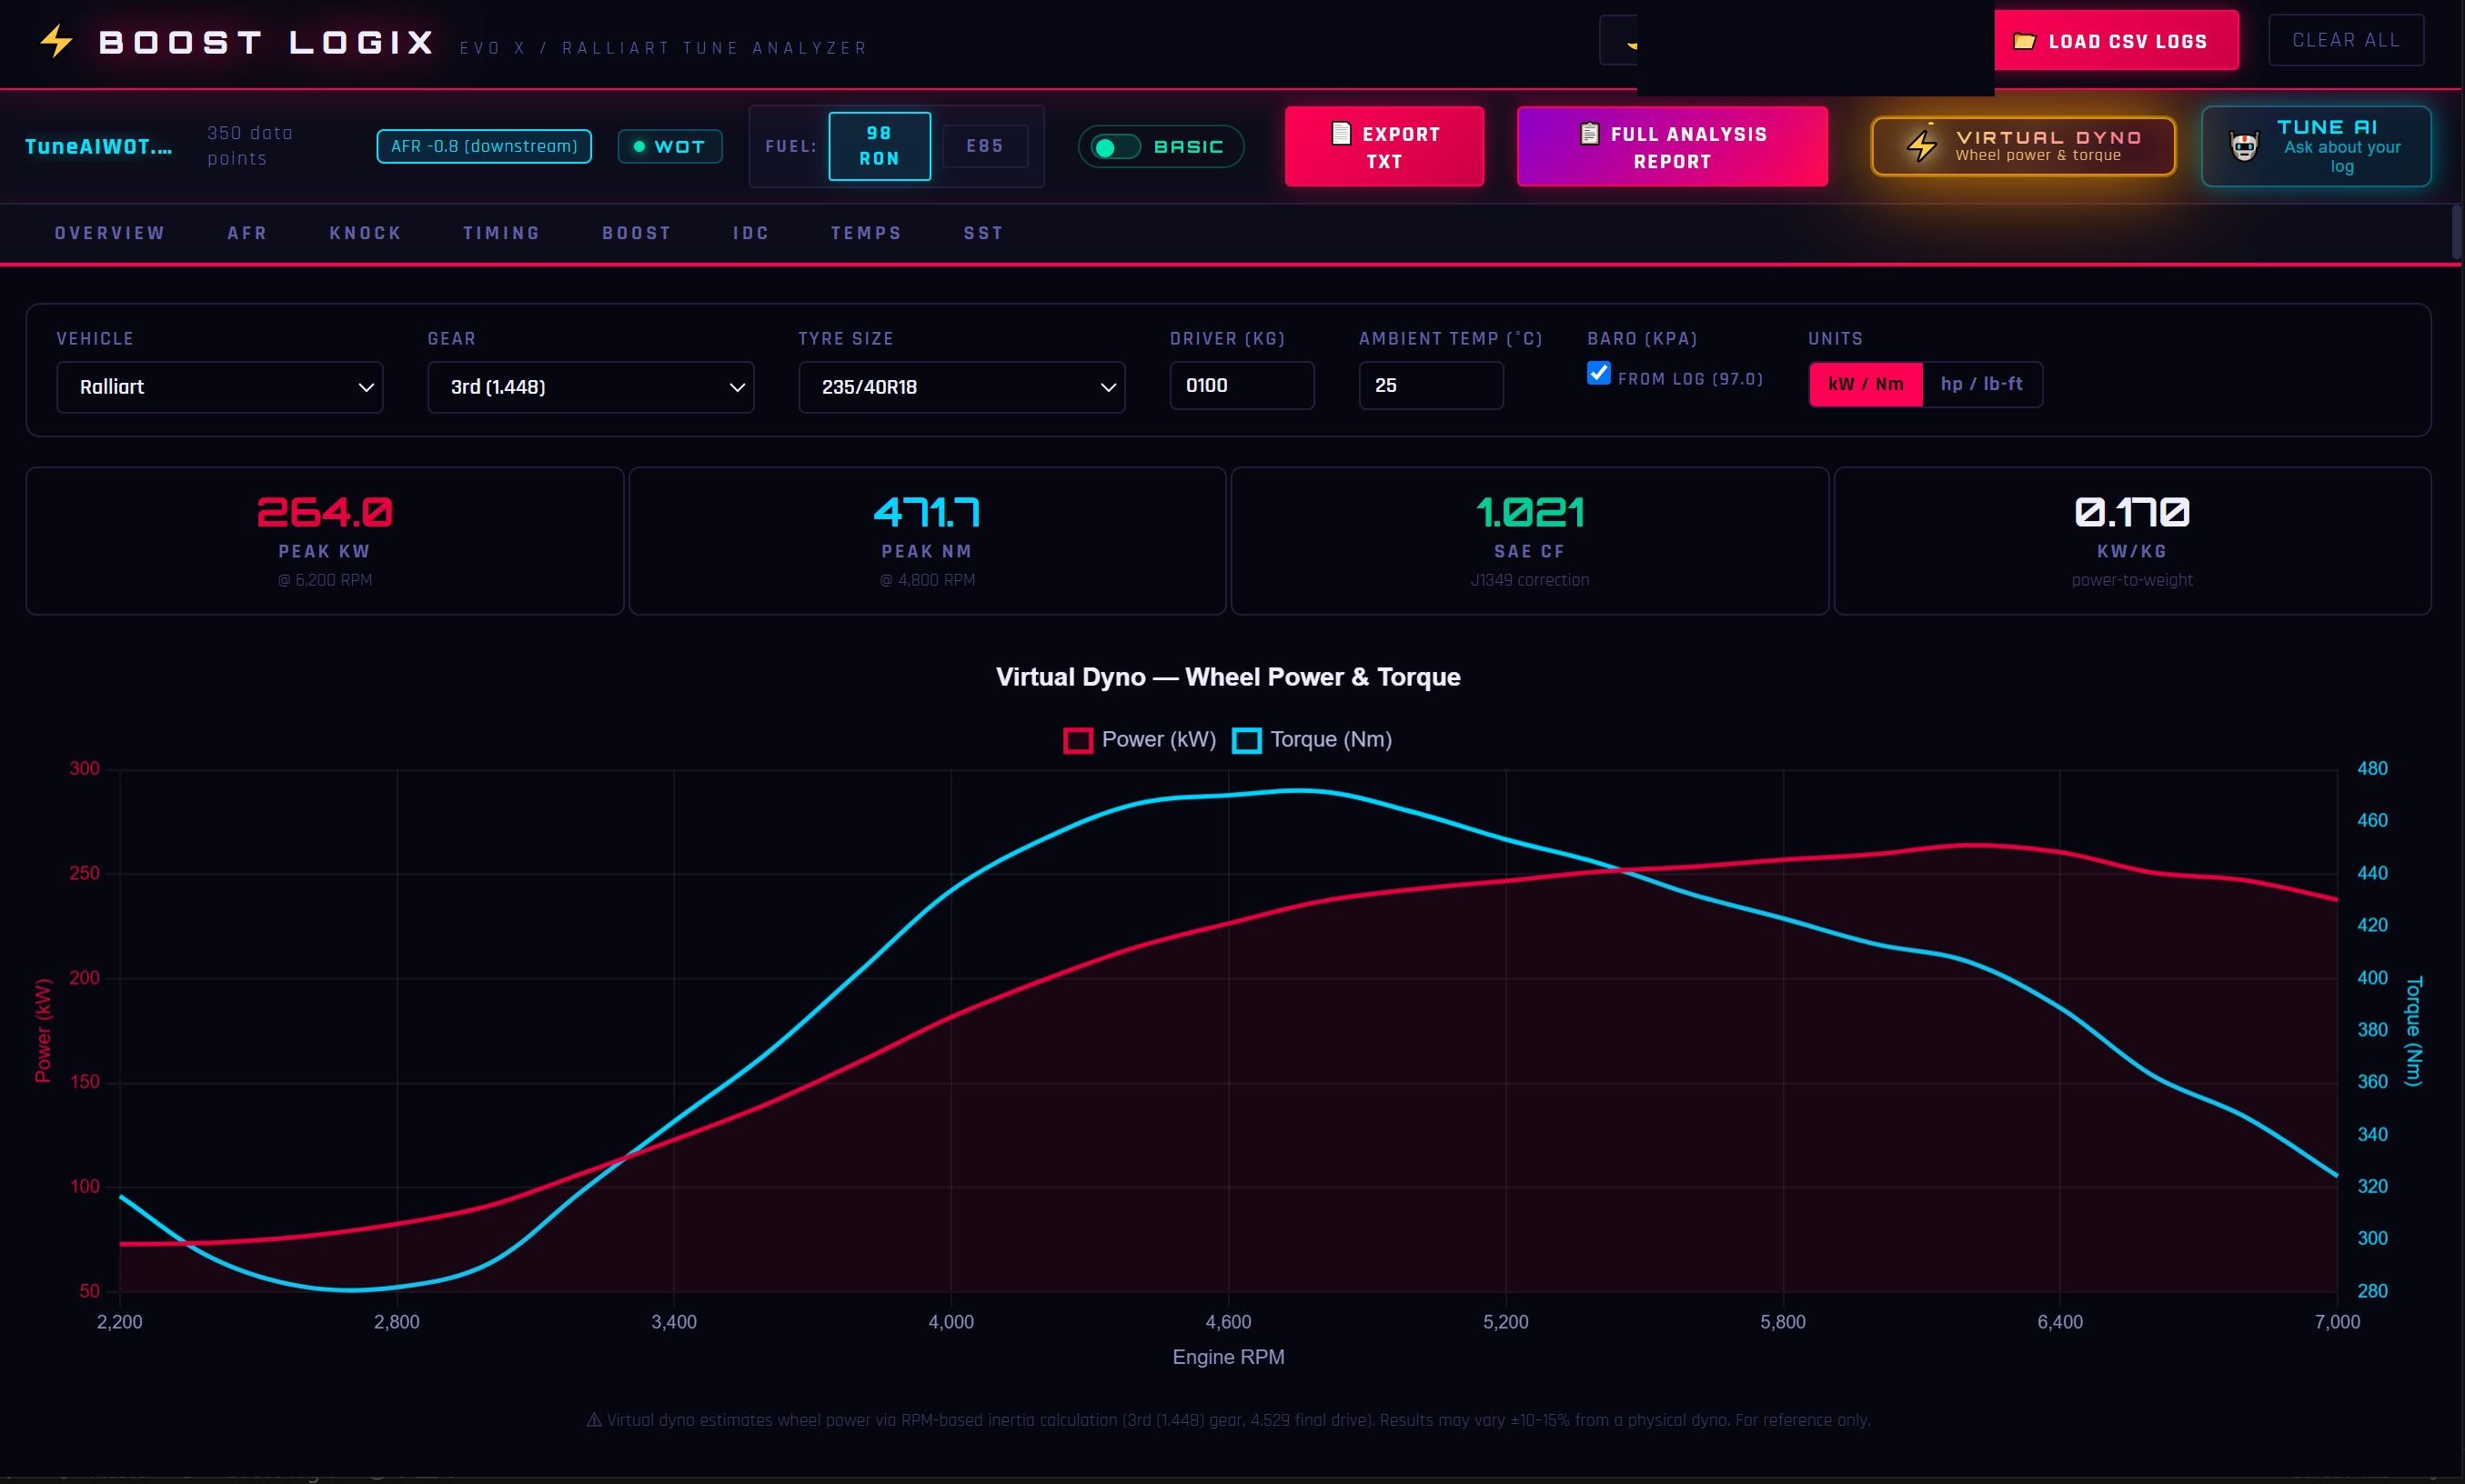This screenshot has height=1484, width=2465.
Task: Open the Vehicle dropdown showing Ralliart
Action: (x=219, y=387)
